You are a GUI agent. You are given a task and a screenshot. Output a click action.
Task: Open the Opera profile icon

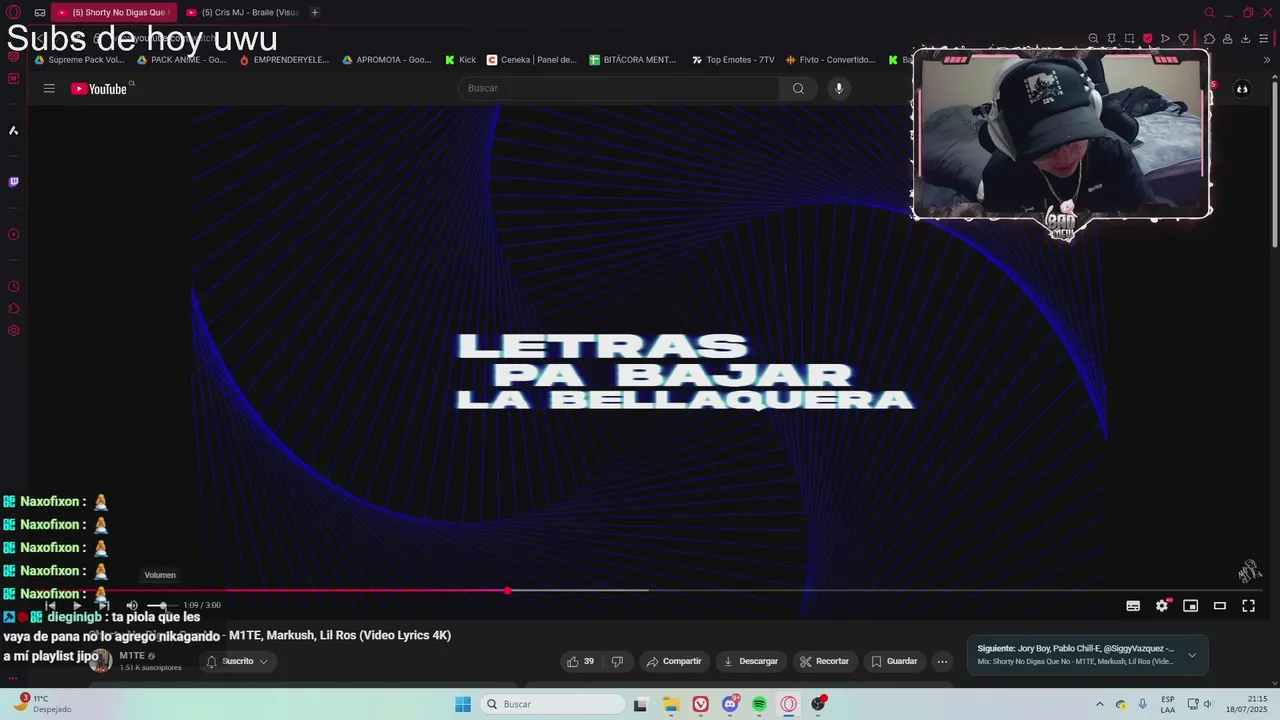point(1227,39)
